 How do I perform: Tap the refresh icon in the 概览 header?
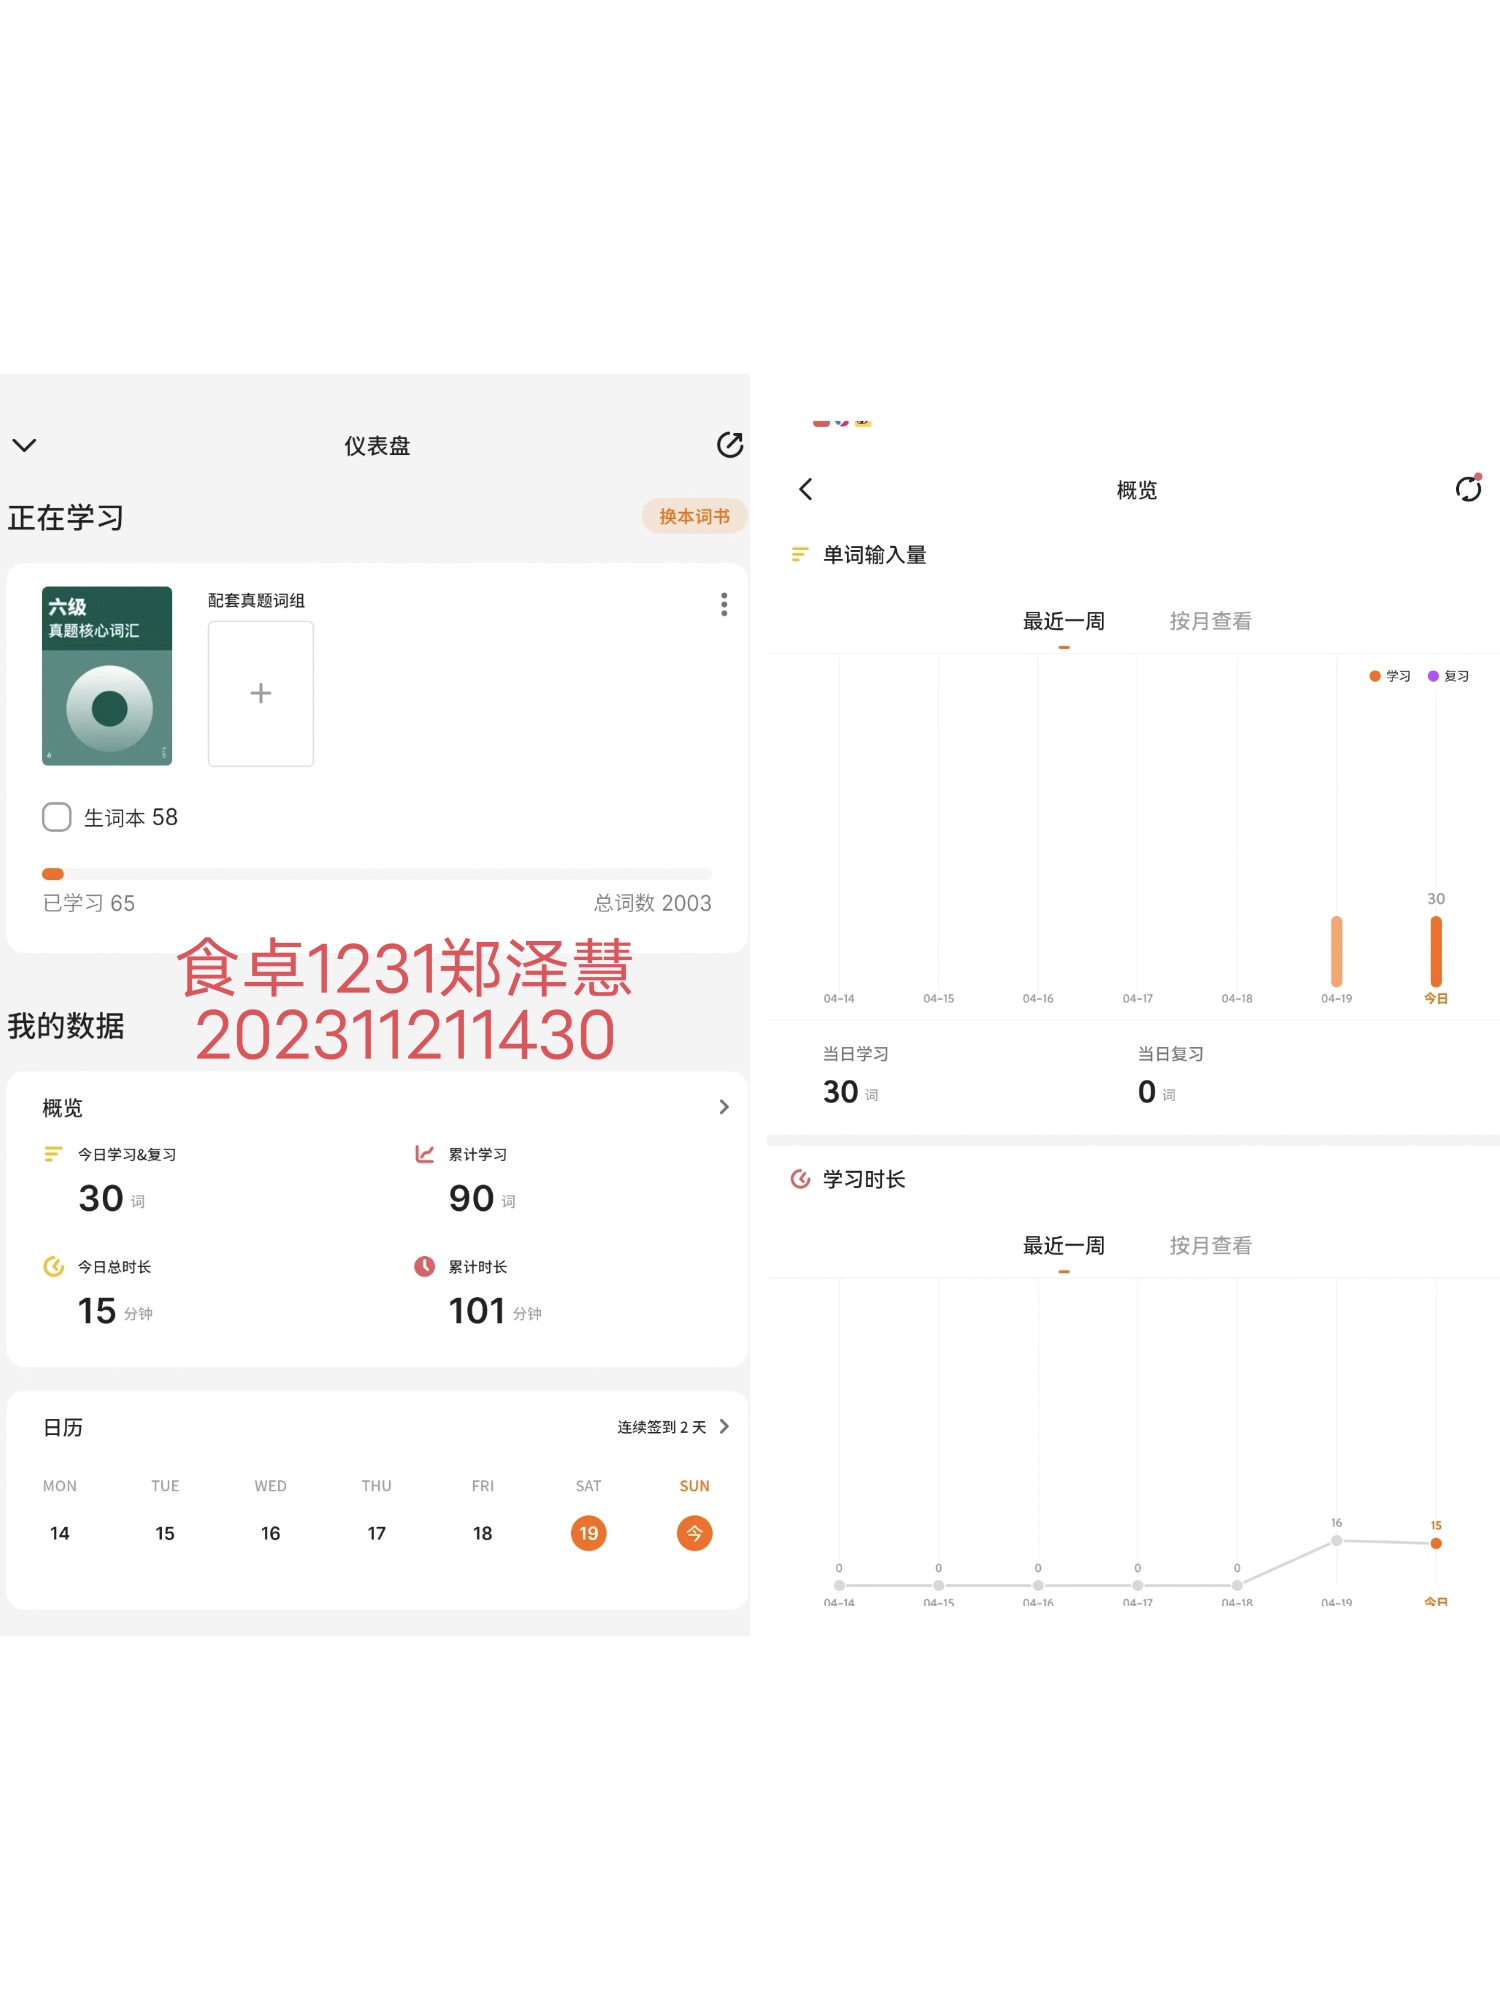(1468, 488)
